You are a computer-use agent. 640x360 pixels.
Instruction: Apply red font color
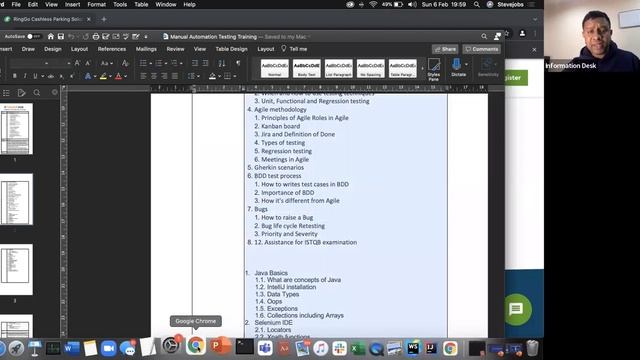(x=118, y=76)
